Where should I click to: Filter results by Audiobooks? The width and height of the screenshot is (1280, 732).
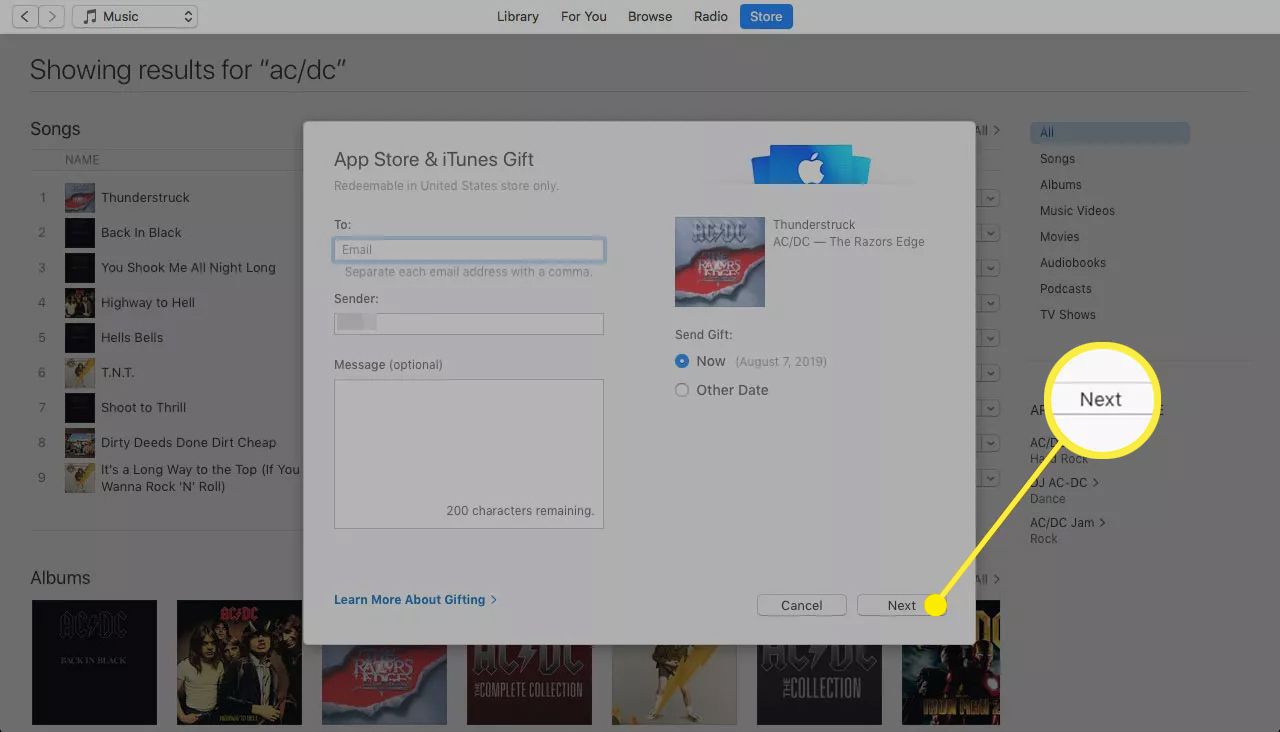click(1072, 262)
